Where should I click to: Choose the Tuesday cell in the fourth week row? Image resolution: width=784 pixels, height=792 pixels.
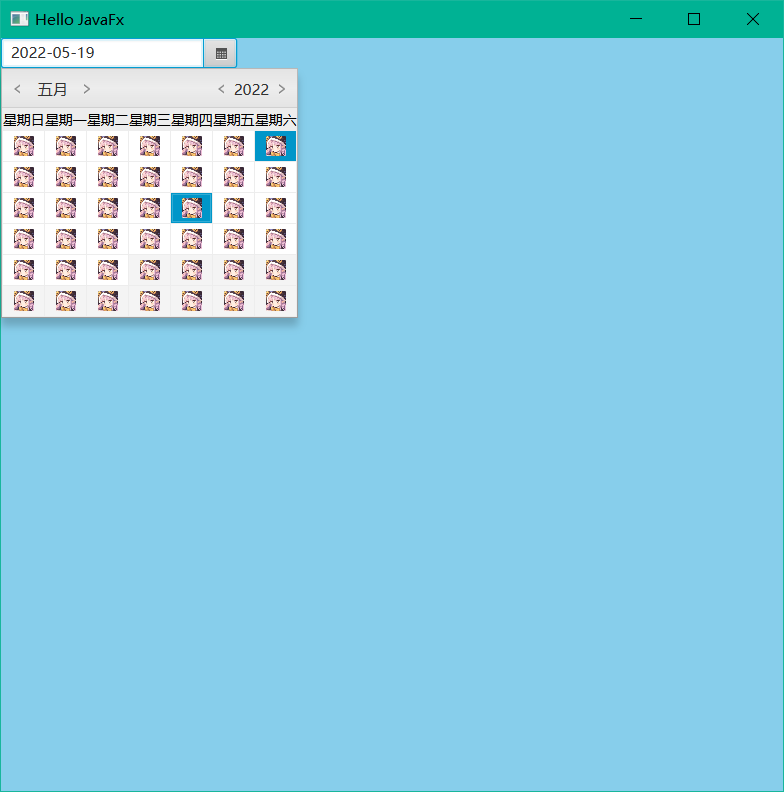coord(108,239)
